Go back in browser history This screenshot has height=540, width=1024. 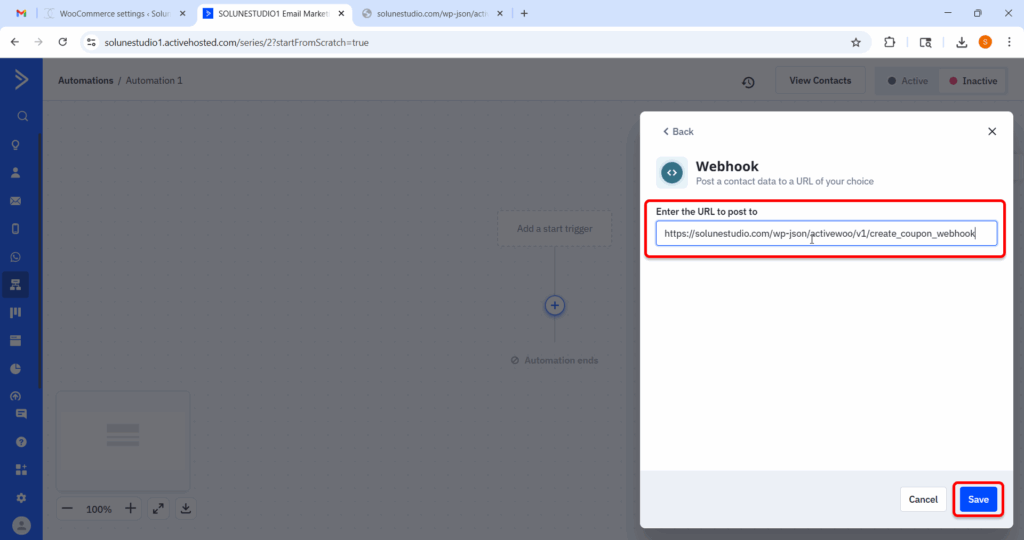click(x=15, y=42)
